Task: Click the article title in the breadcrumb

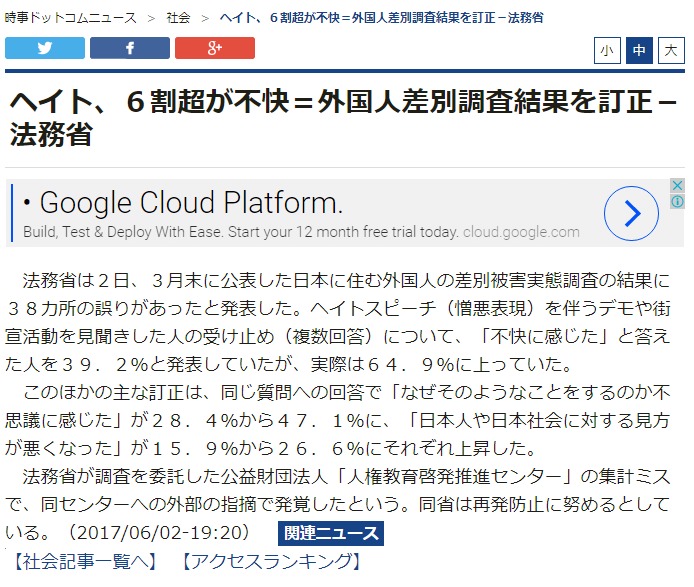Action: (380, 18)
